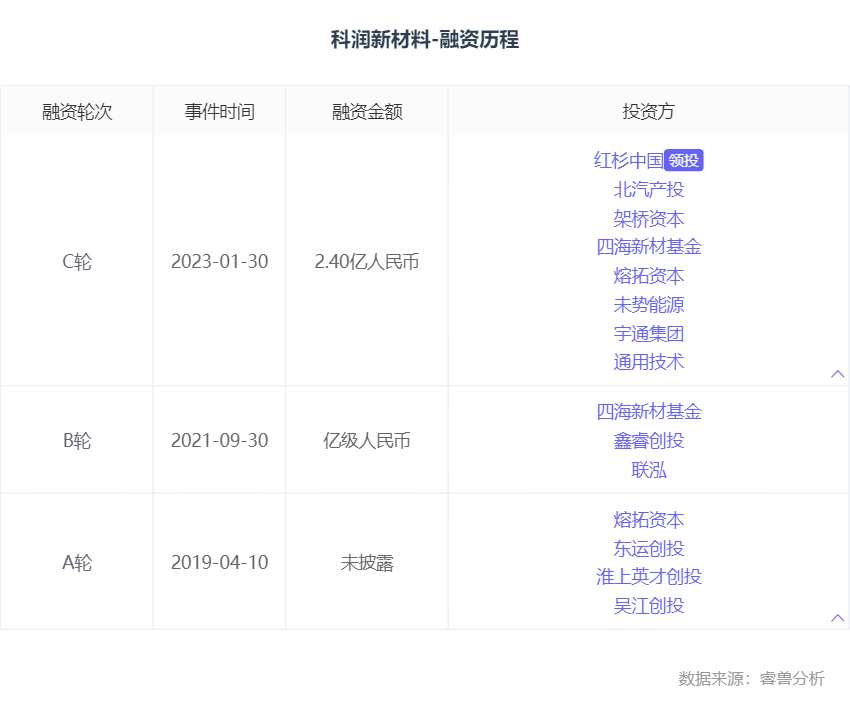Image resolution: width=850 pixels, height=721 pixels.
Task: Open 四海新材基金 in the C轮 row
Action: [x=649, y=247]
